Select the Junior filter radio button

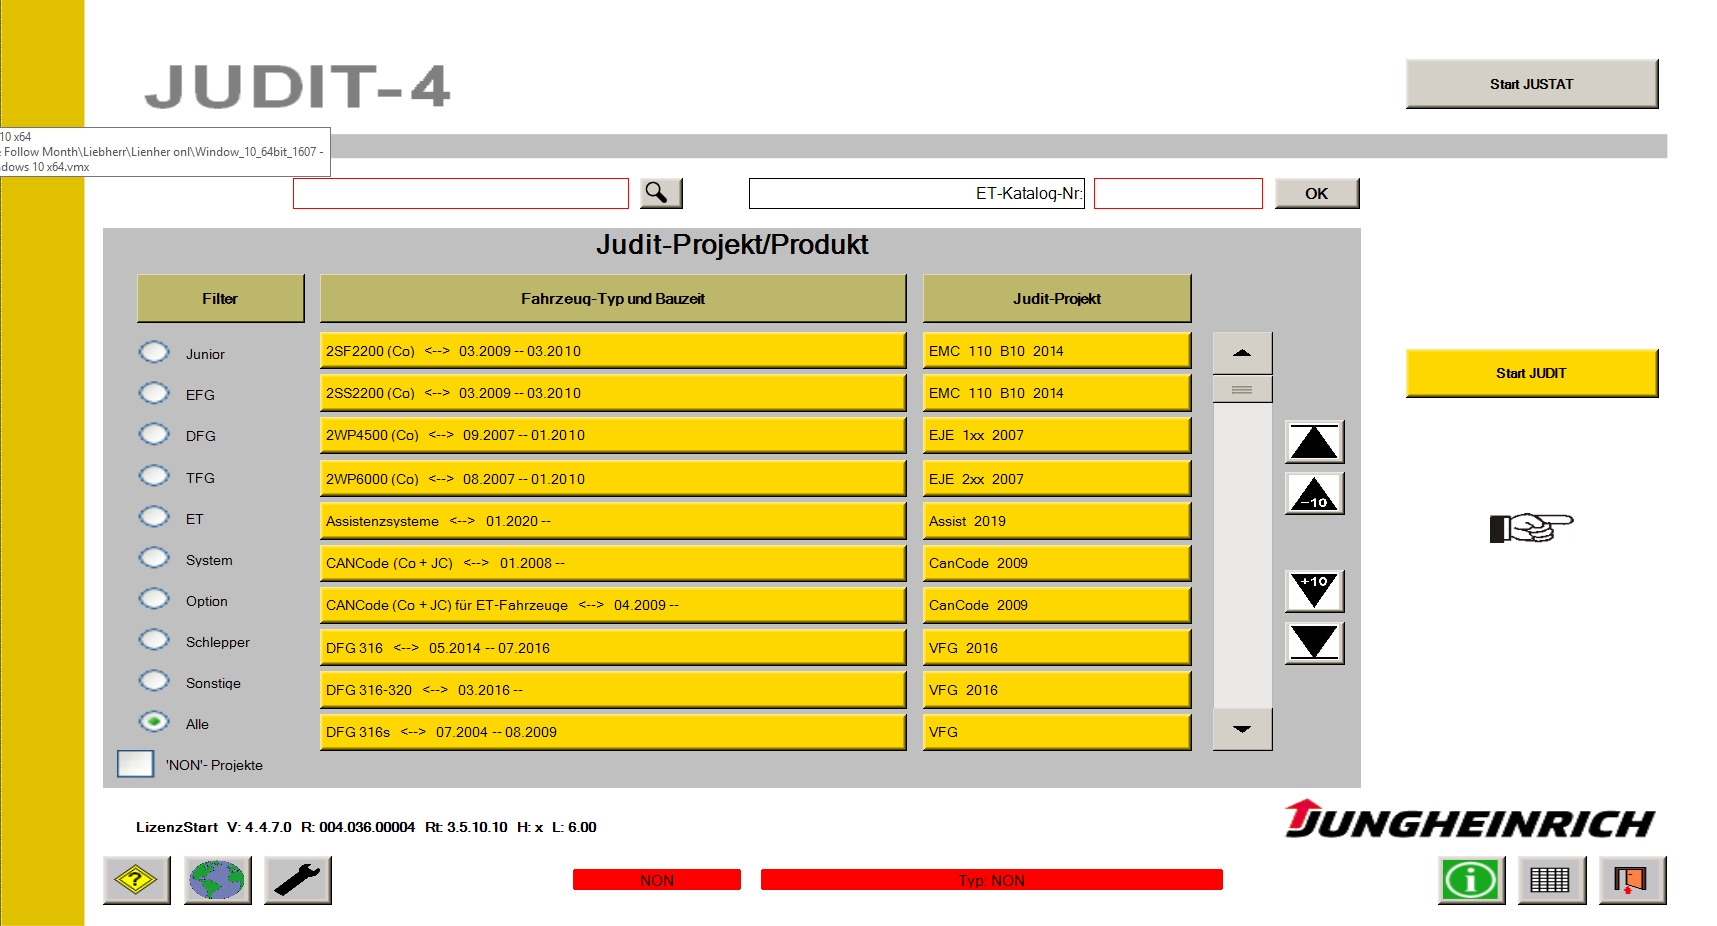154,352
